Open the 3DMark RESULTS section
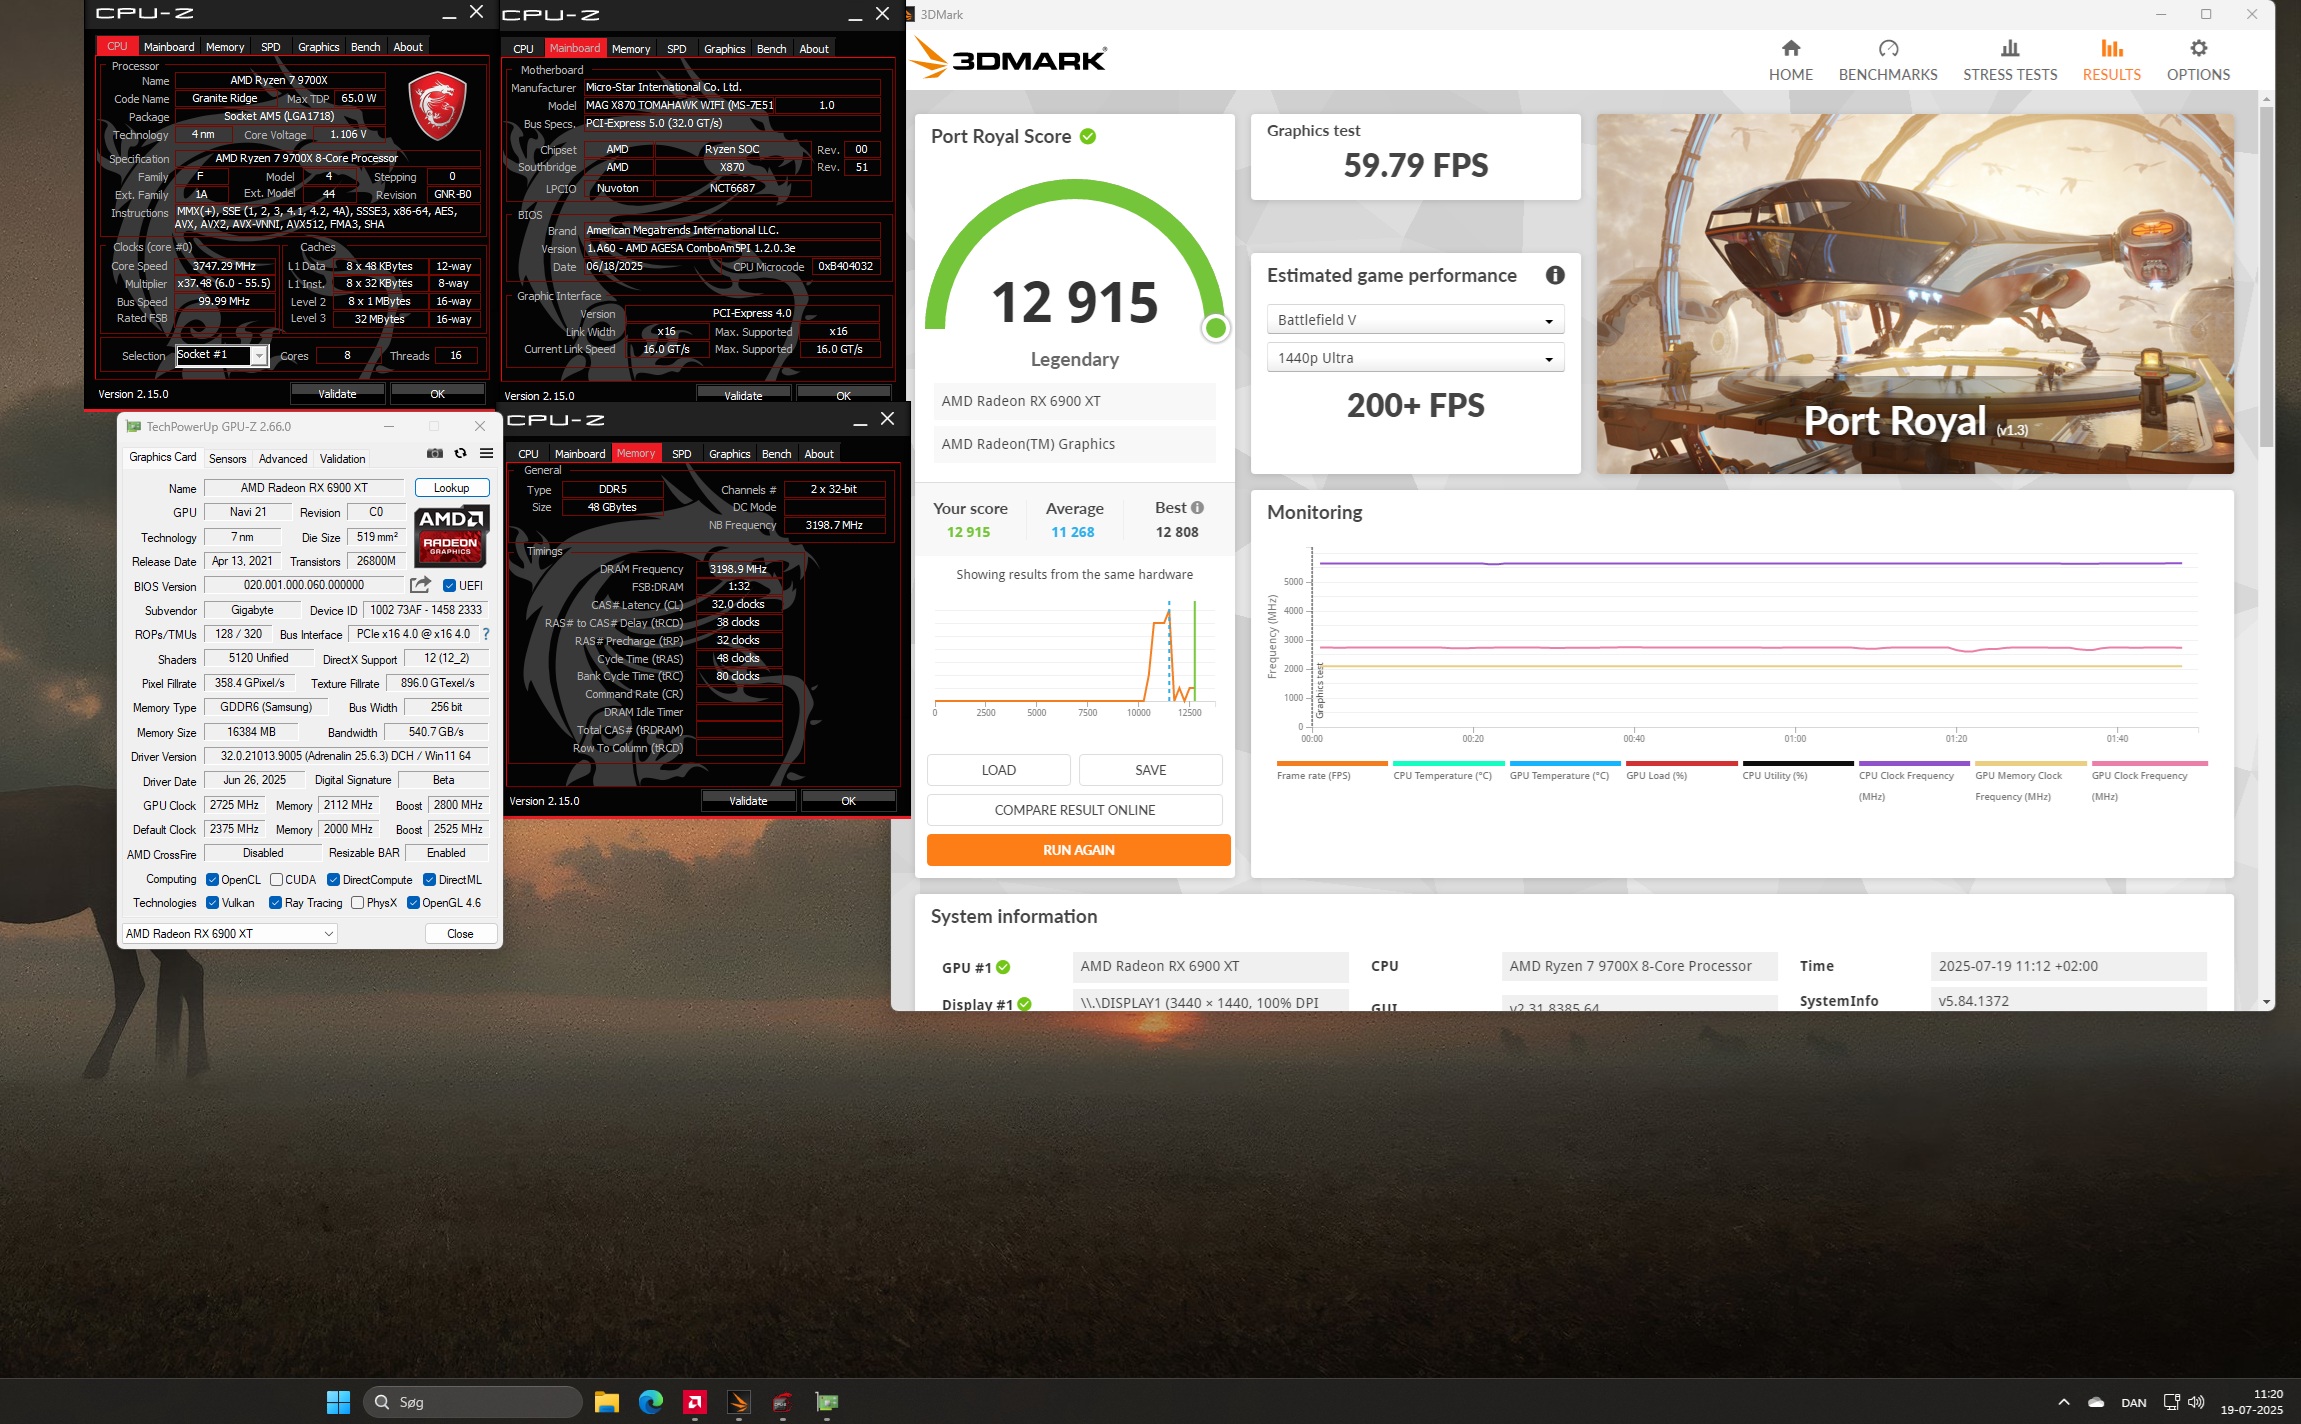This screenshot has height=1424, width=2301. (x=2111, y=60)
